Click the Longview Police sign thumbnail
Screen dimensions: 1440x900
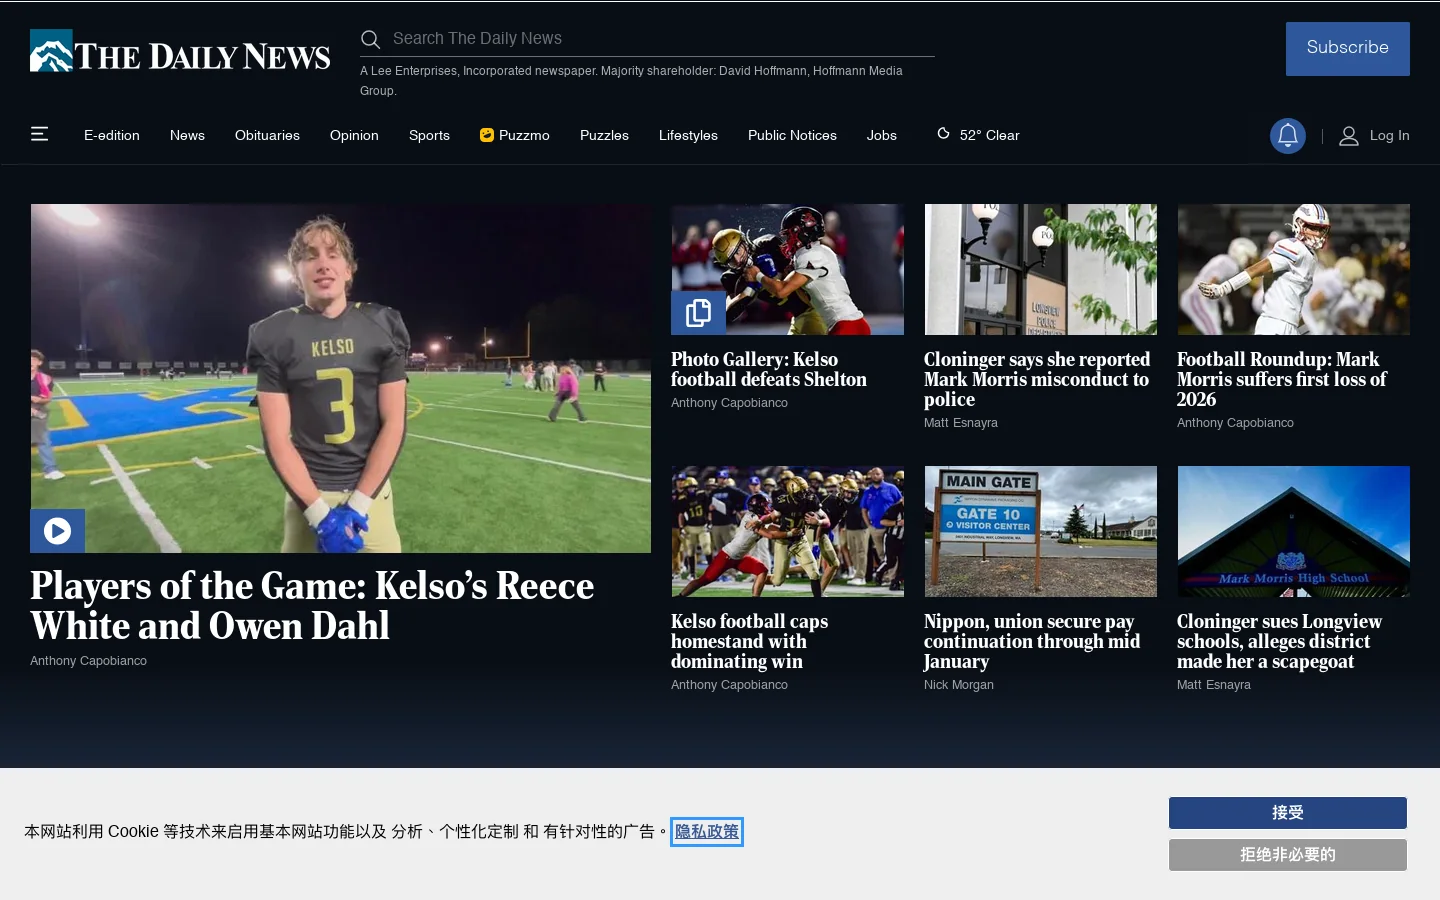[x=1041, y=270]
